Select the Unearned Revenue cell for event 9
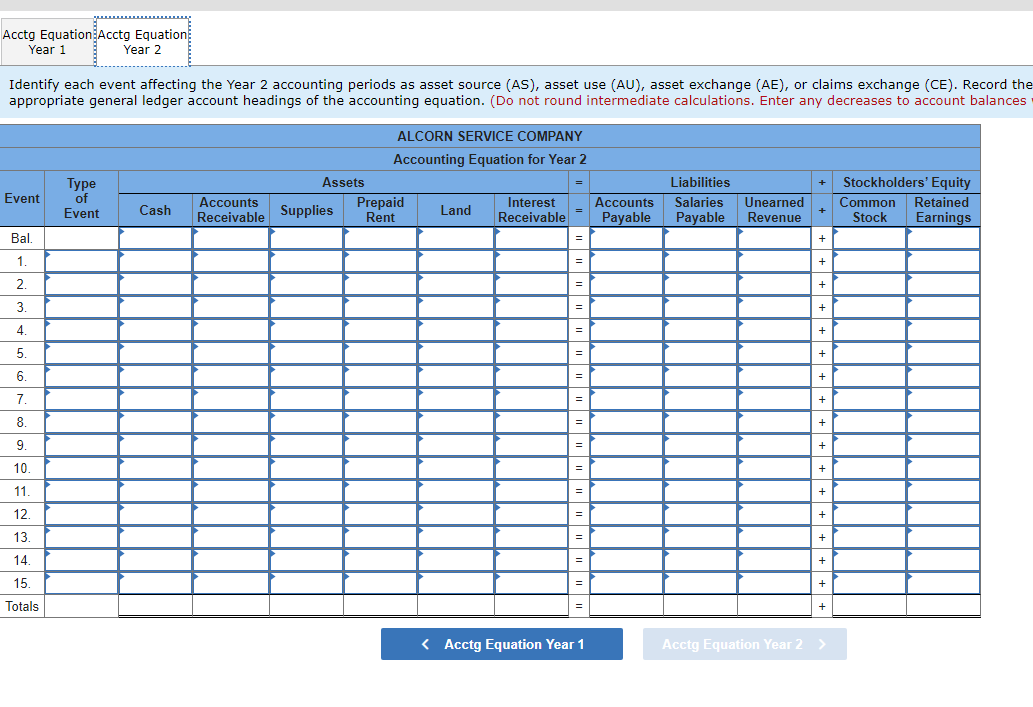Screen dimensions: 1033x707 774,445
